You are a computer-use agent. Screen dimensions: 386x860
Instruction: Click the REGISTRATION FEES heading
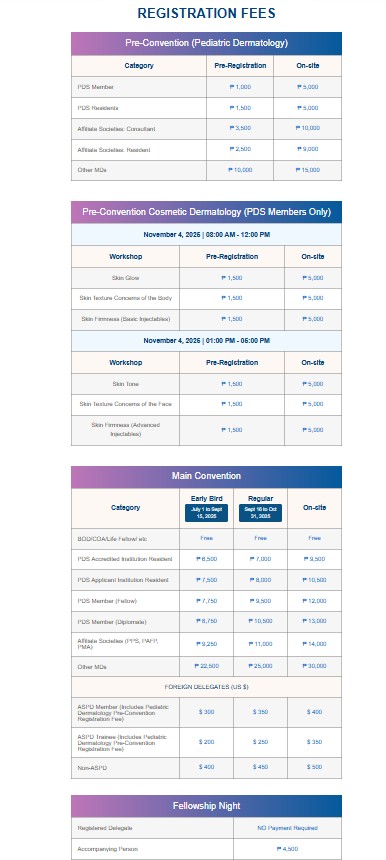point(206,13)
